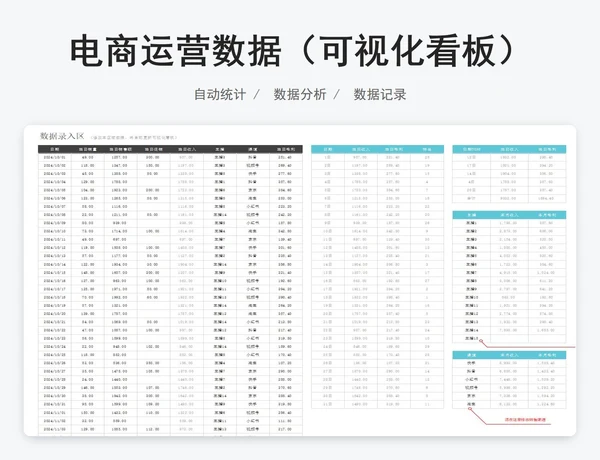The image size is (600, 460).
Task: Click the 20日 row in the daily summary table
Action: 377,314
